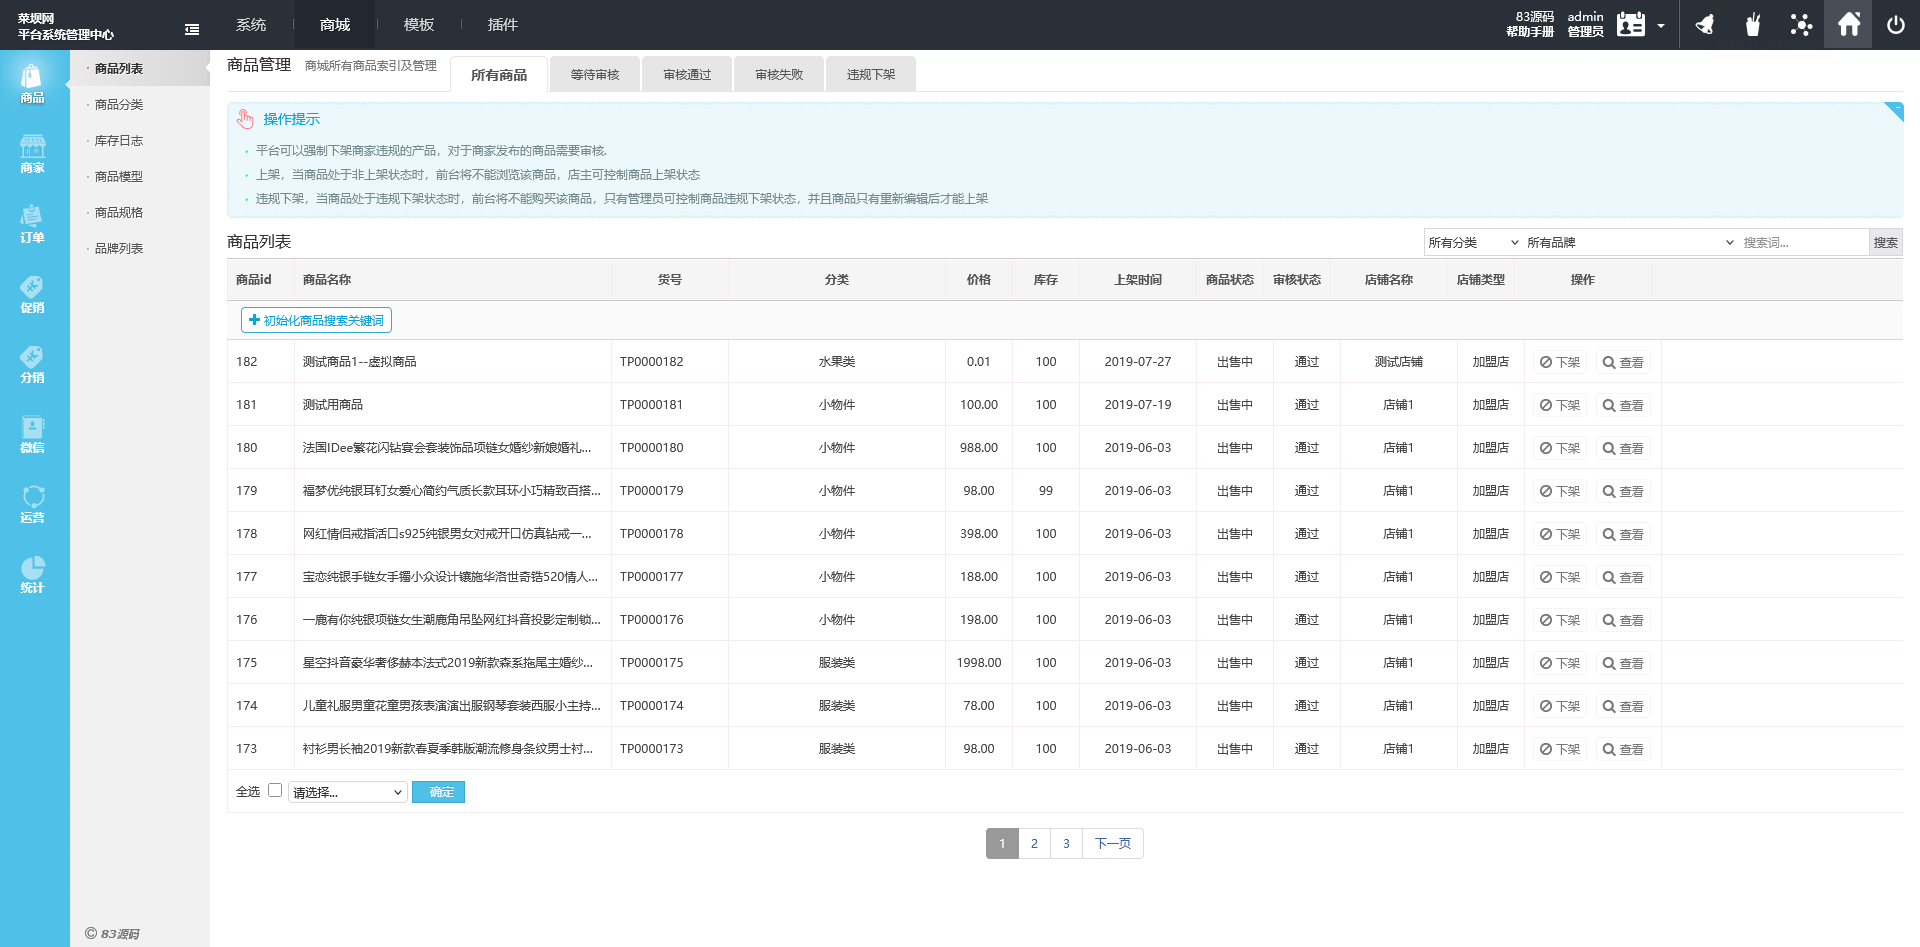Screen dimensions: 1920x947
Task: Open the 促销 promotion sidebar icon
Action: coord(32,294)
